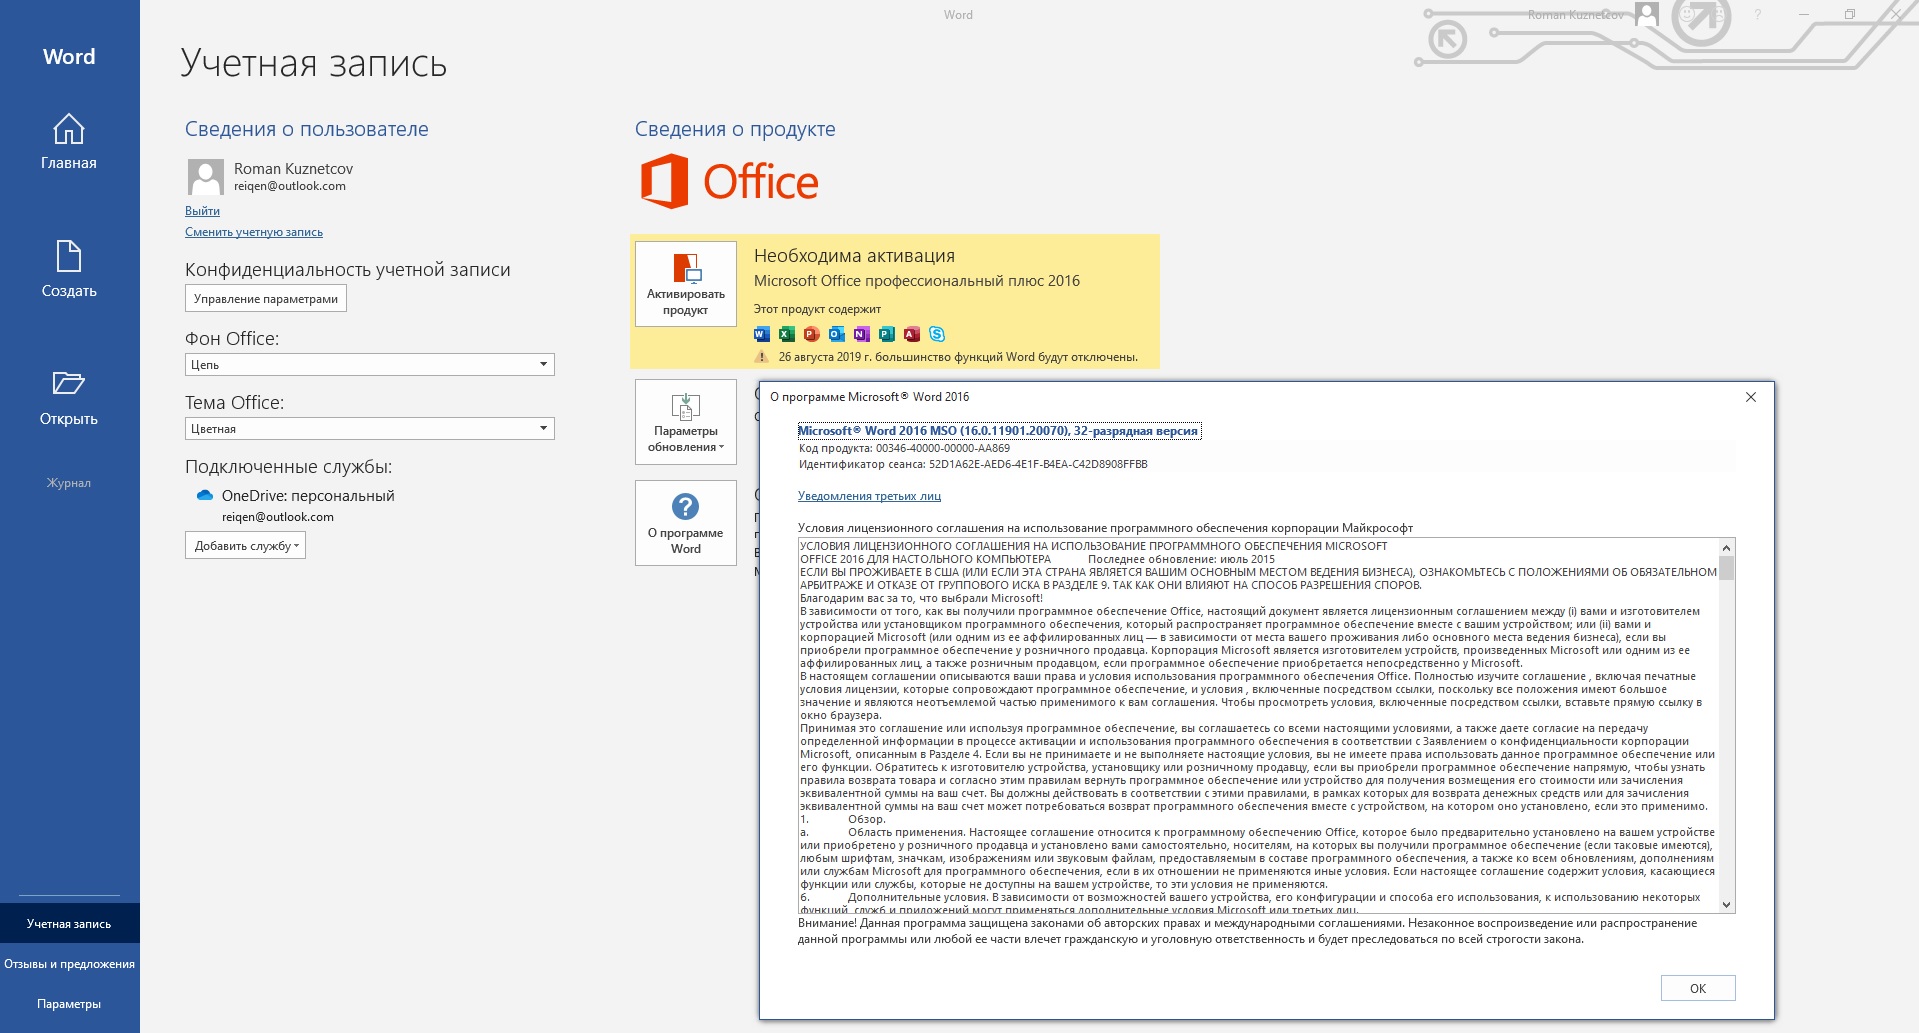Click the Access app icon in product contents
This screenshot has height=1033, width=1919.
912,334
